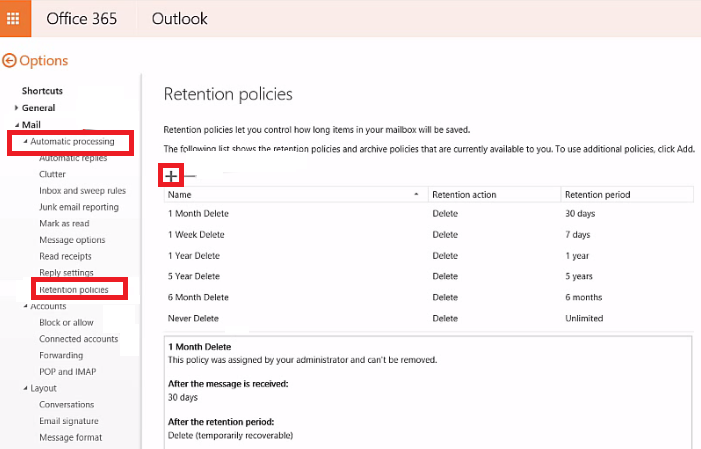The image size is (701, 449).
Task: Select the Never Delete policy row
Action: pos(428,318)
